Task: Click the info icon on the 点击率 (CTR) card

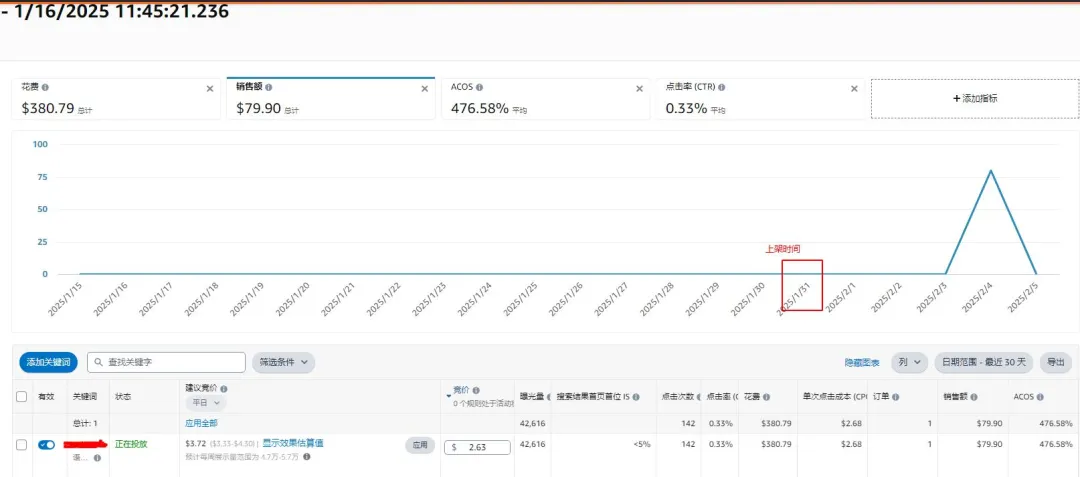Action: point(721,88)
